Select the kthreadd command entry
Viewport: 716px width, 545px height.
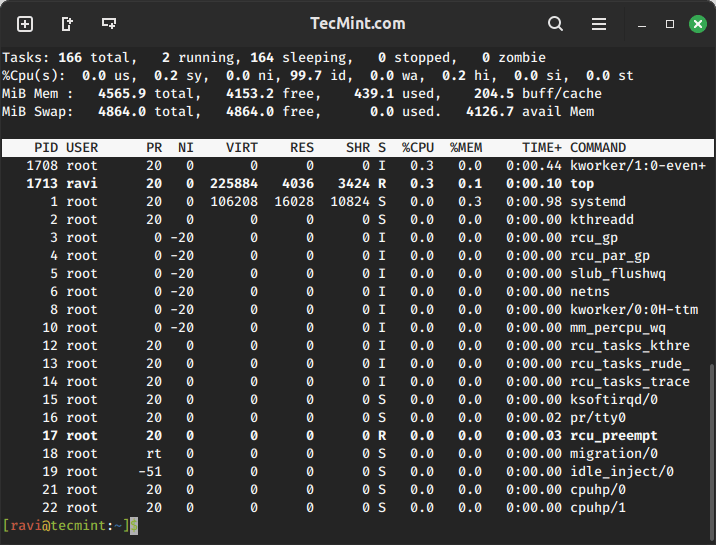pos(602,220)
